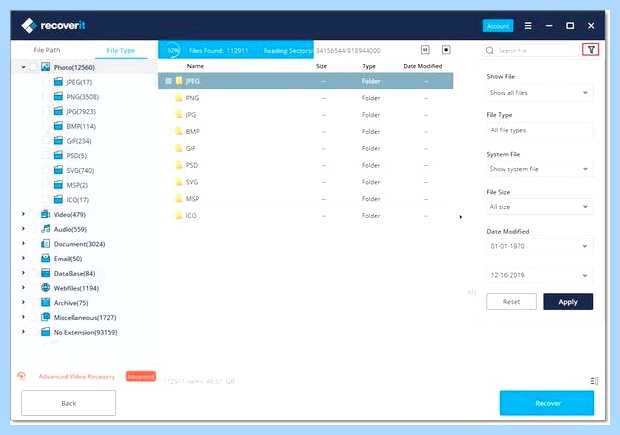The image size is (620, 435).
Task: Open the System File dropdown
Action: (539, 169)
